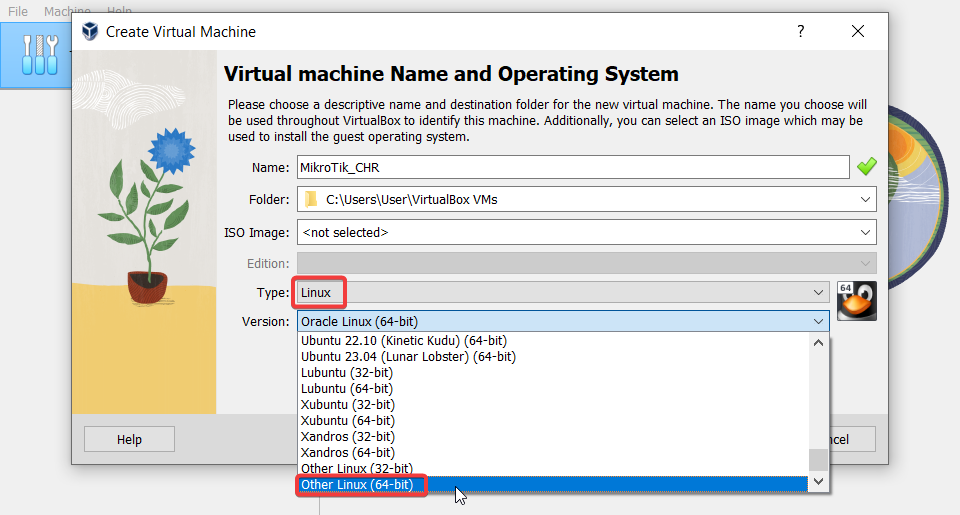
Task: Click the partially hidden Cancel button
Action: coord(852,439)
